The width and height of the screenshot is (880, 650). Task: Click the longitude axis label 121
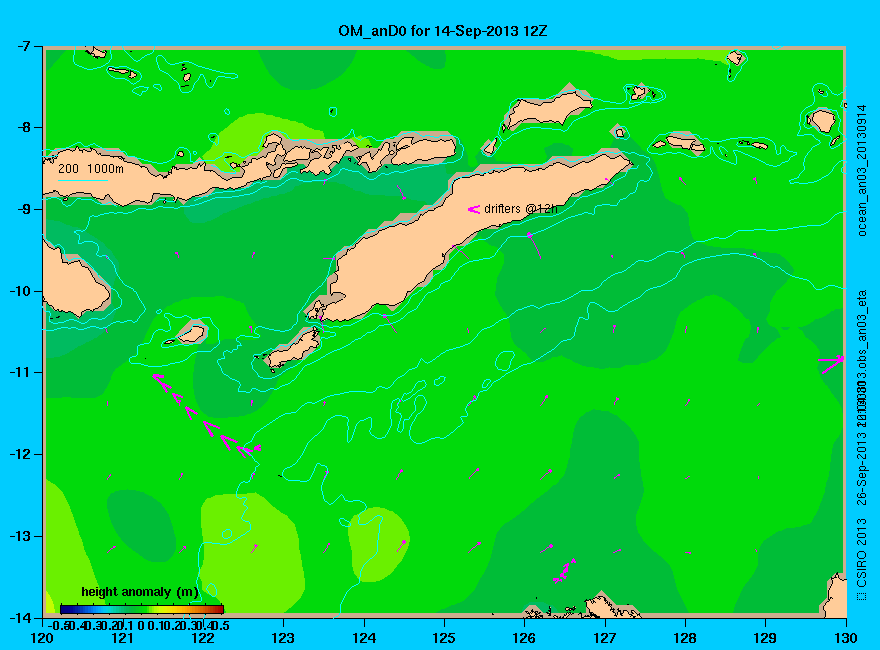click(122, 638)
